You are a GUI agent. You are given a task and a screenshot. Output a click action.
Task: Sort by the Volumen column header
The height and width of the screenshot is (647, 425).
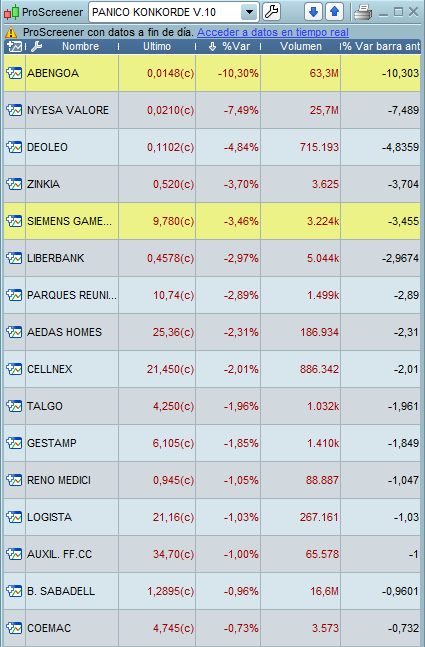[x=301, y=47]
